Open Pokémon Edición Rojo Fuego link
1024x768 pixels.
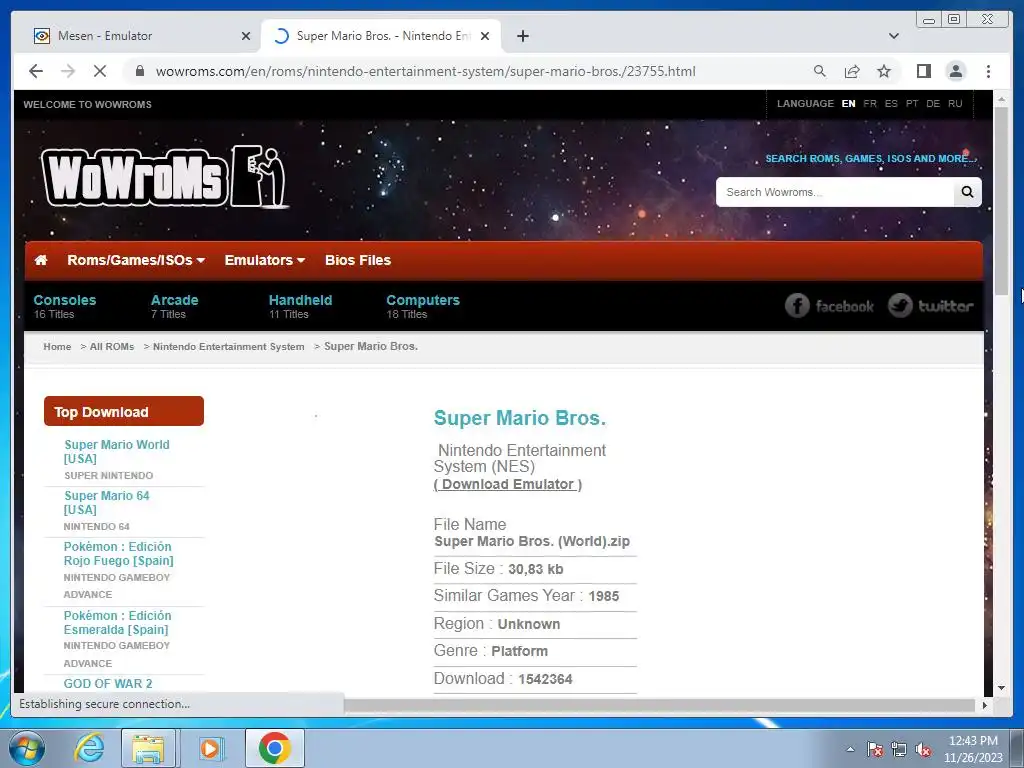pos(118,554)
